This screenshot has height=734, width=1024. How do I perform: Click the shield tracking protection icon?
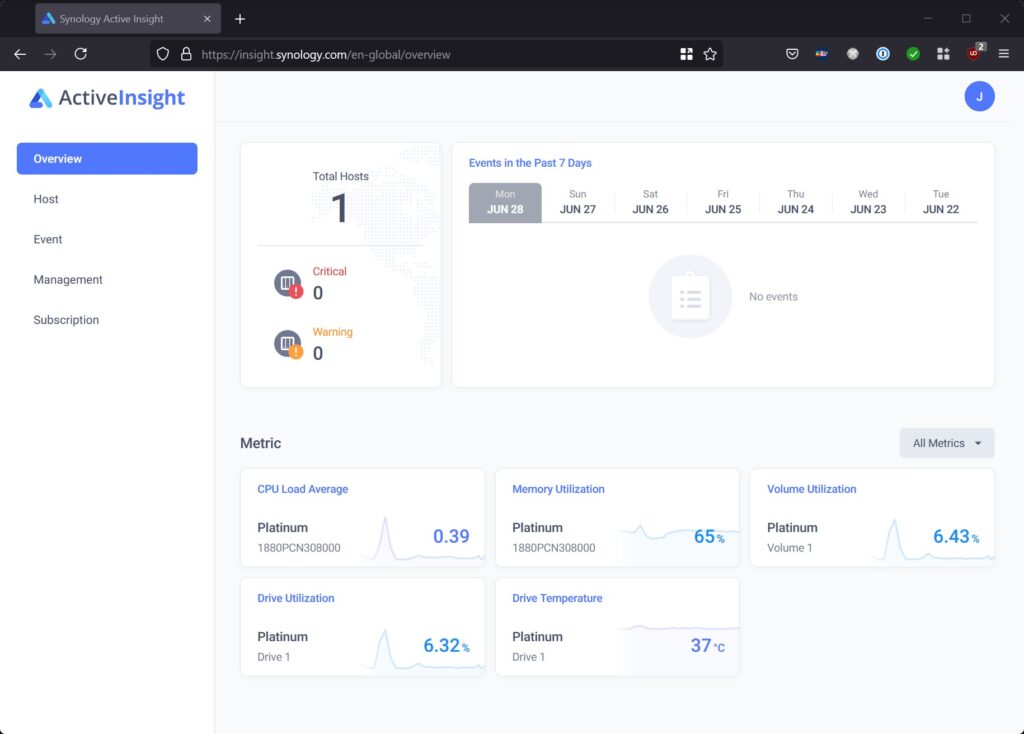163,54
